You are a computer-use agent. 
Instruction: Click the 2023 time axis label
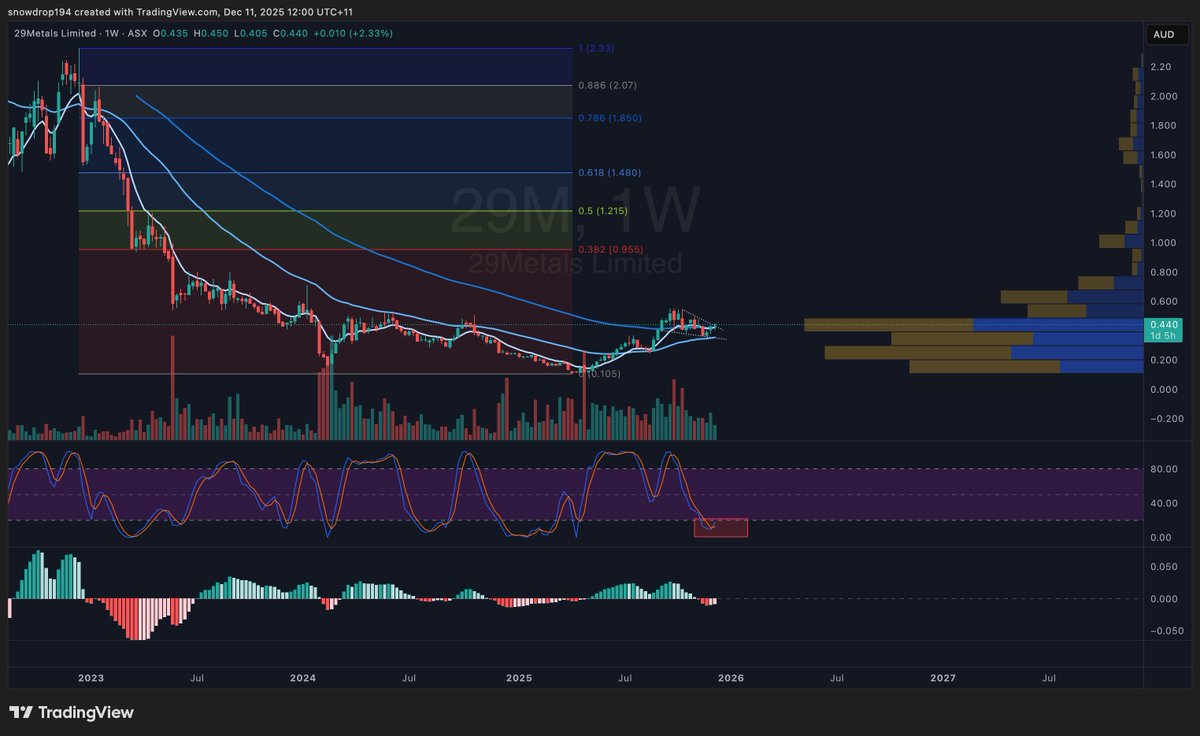point(90,678)
